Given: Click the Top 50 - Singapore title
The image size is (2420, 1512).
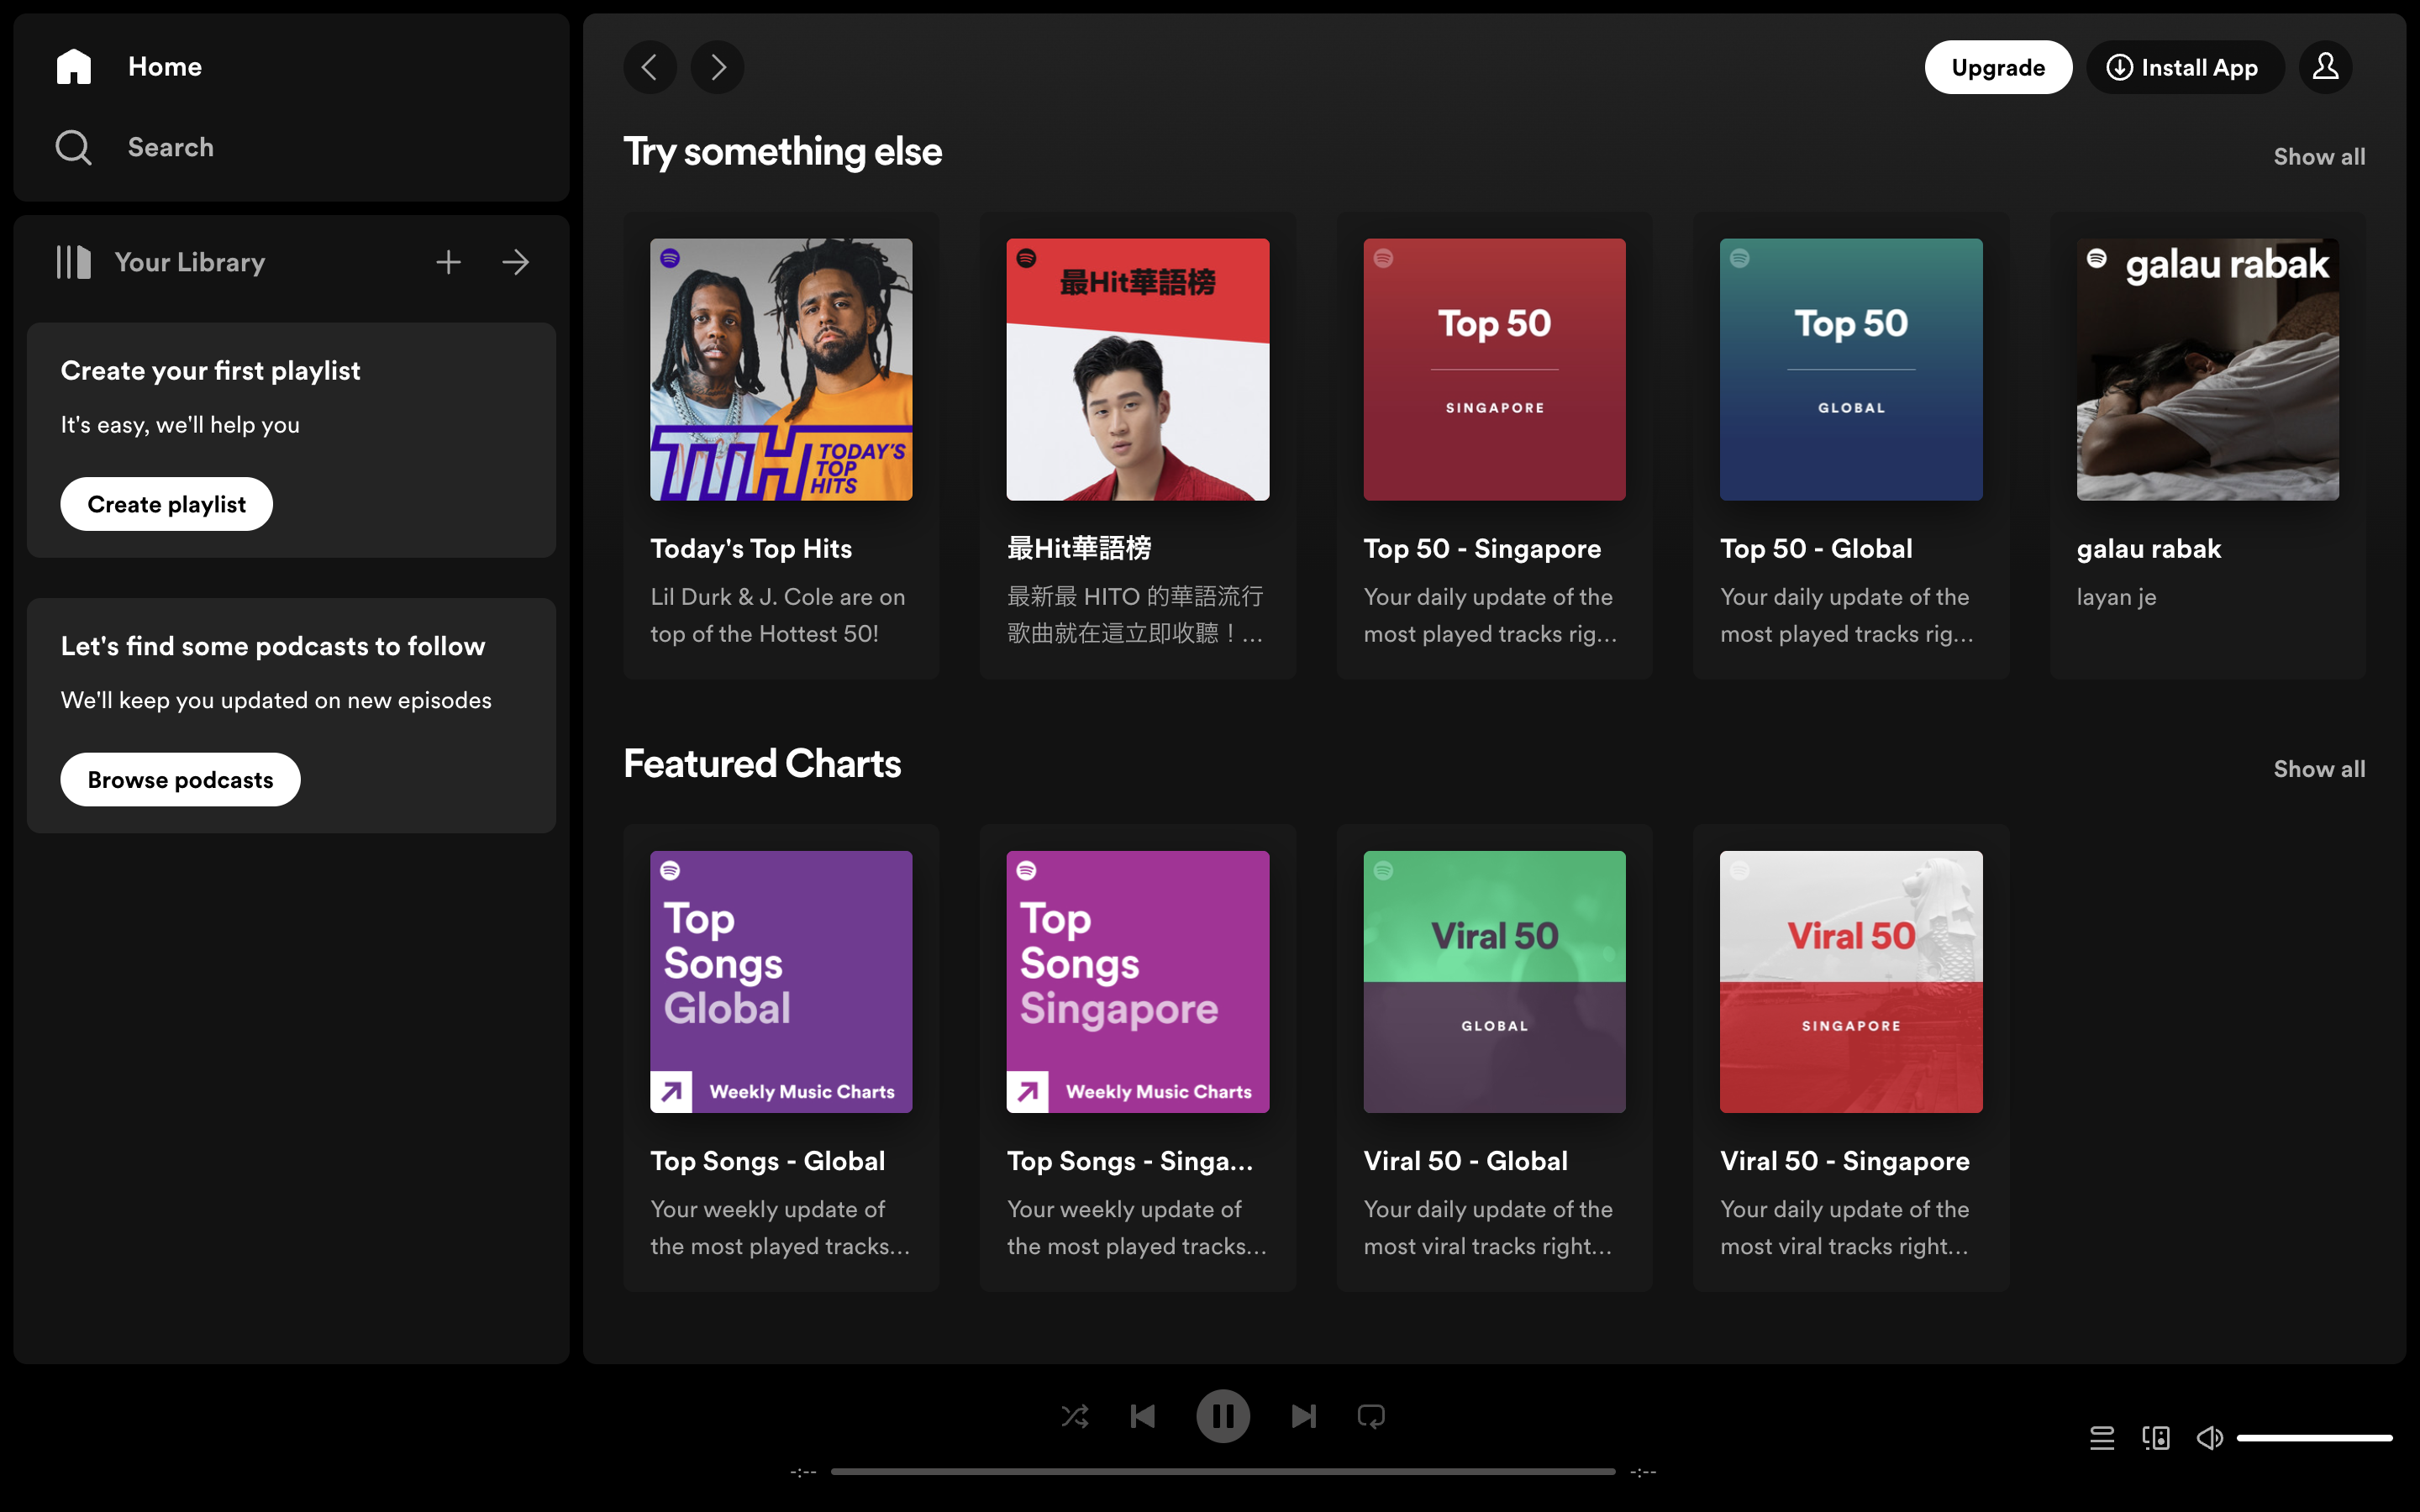Looking at the screenshot, I should pyautogui.click(x=1482, y=548).
